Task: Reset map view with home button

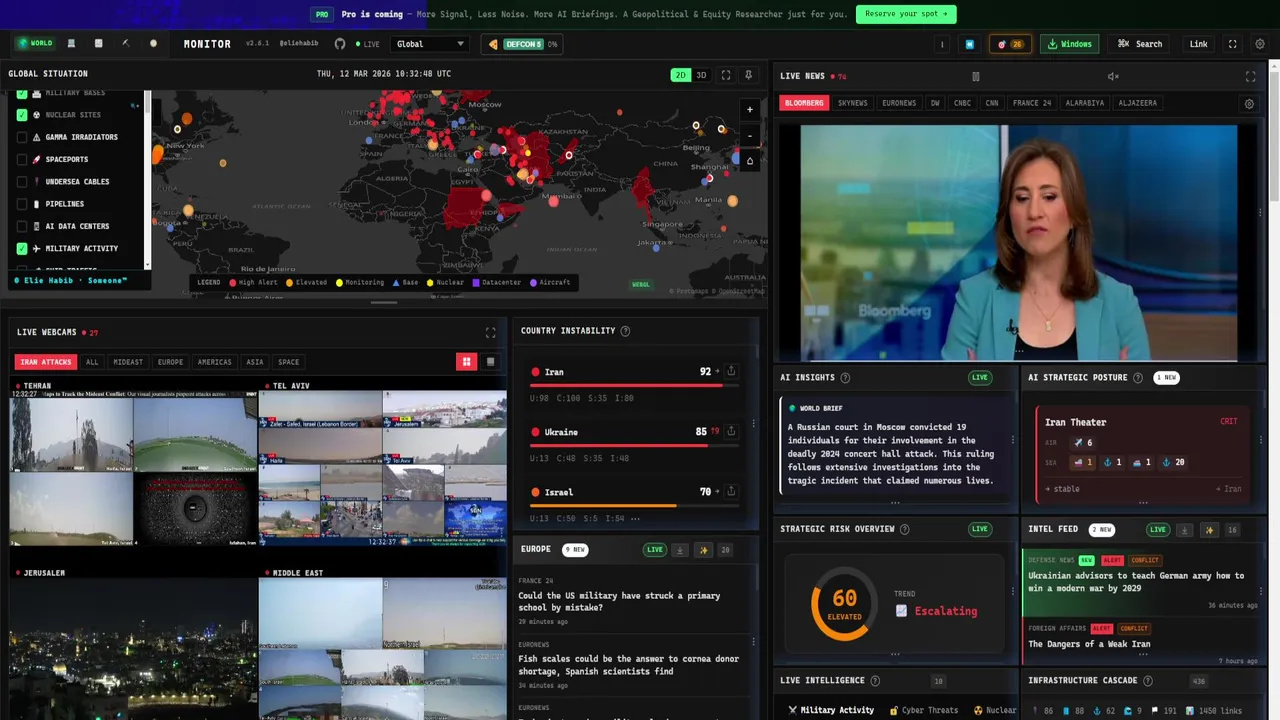Action: click(x=750, y=161)
